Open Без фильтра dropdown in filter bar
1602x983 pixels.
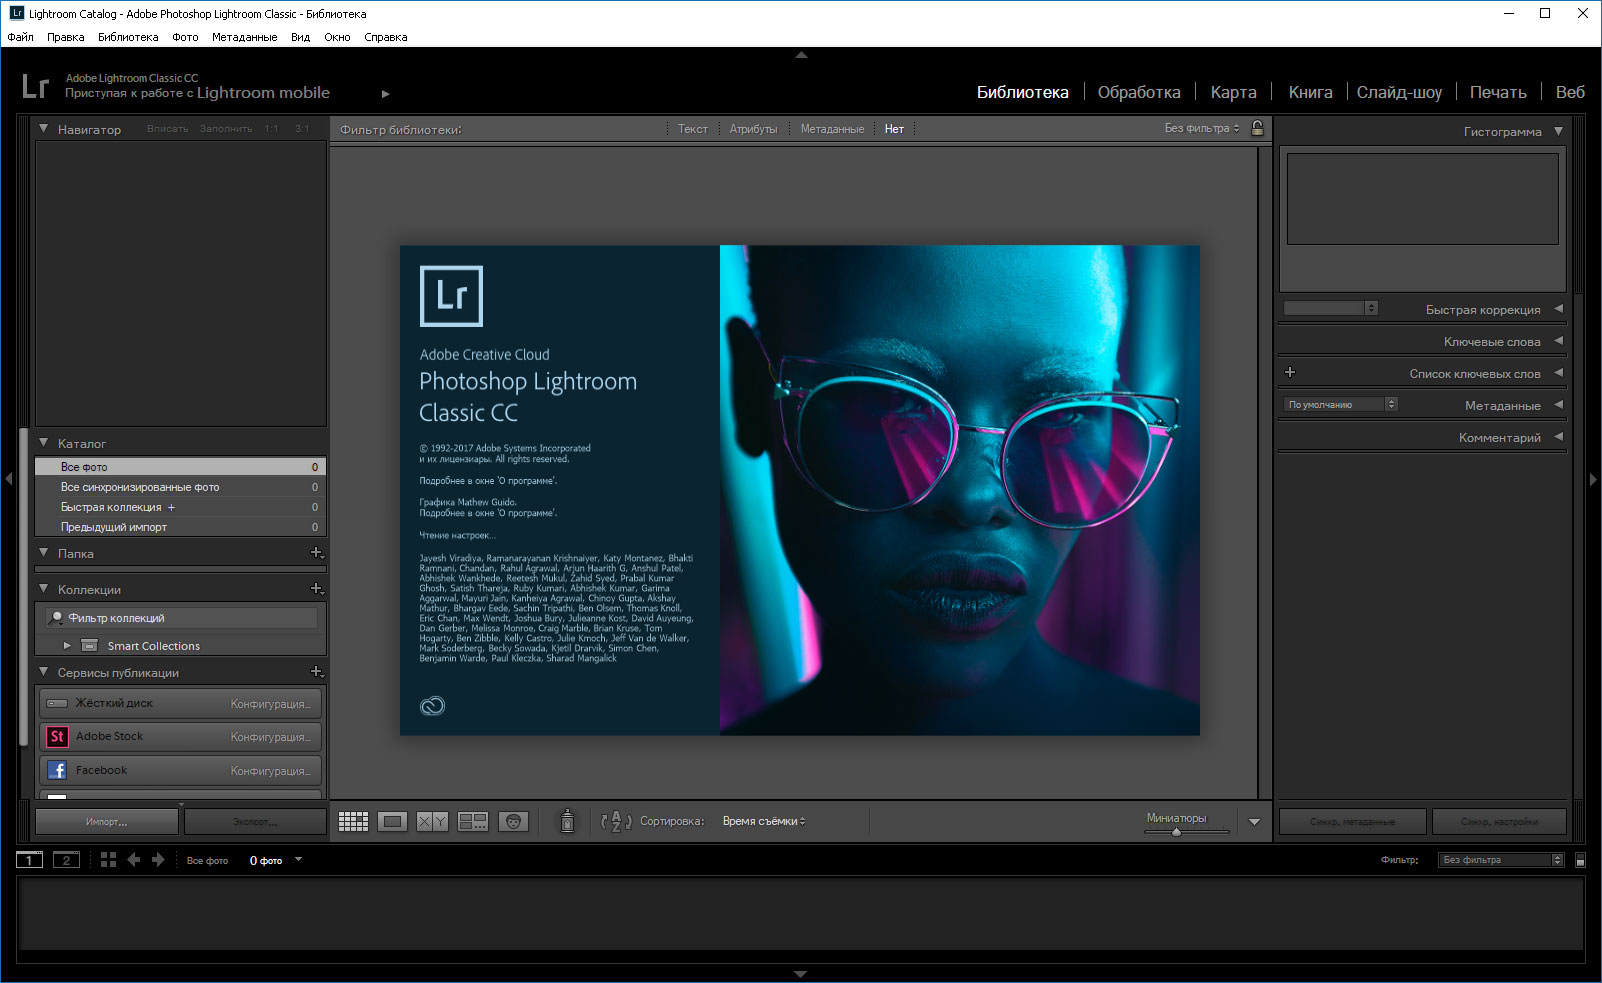pos(1202,128)
